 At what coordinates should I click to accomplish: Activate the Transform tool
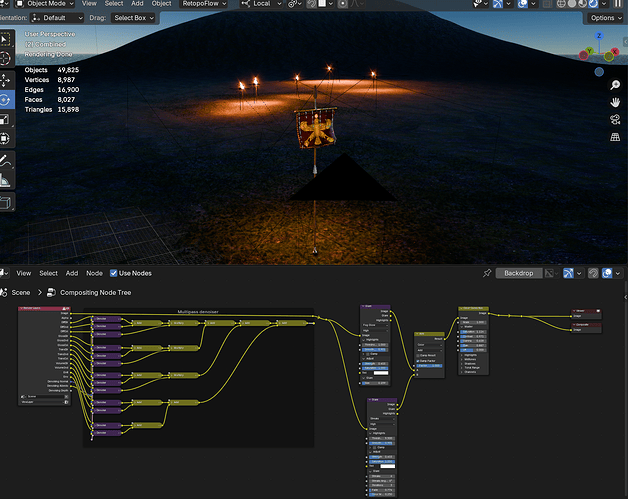(6, 139)
